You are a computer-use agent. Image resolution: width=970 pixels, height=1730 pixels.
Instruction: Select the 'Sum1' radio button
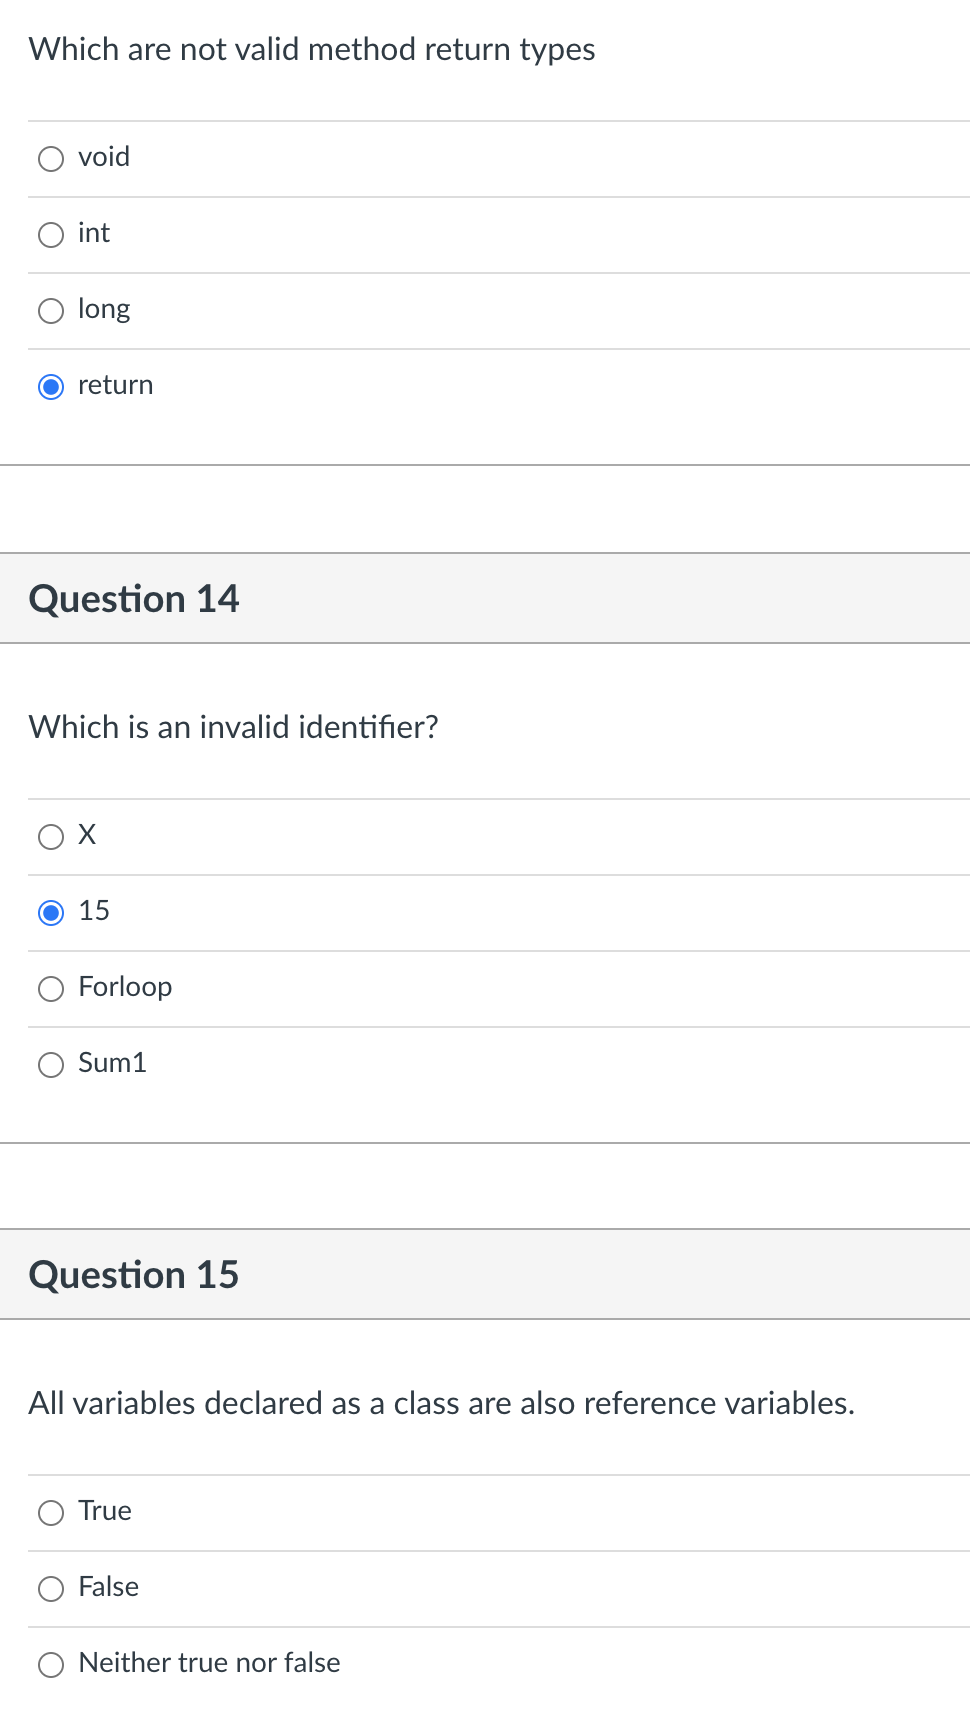(x=51, y=1065)
